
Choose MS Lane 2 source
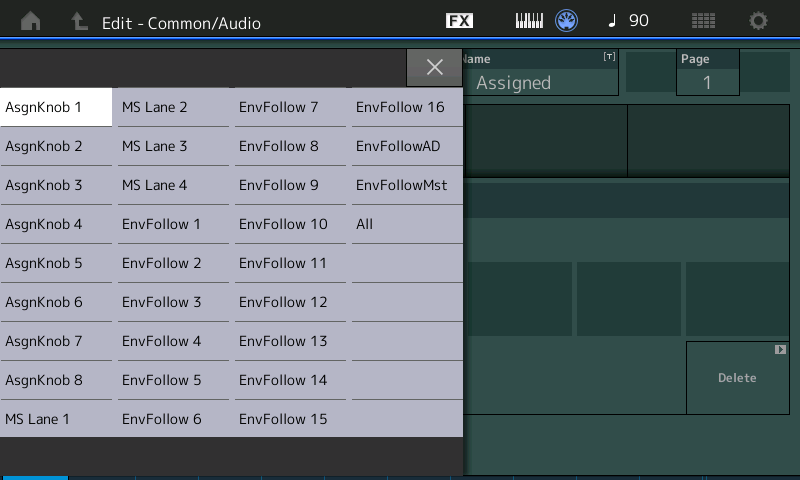[173, 107]
